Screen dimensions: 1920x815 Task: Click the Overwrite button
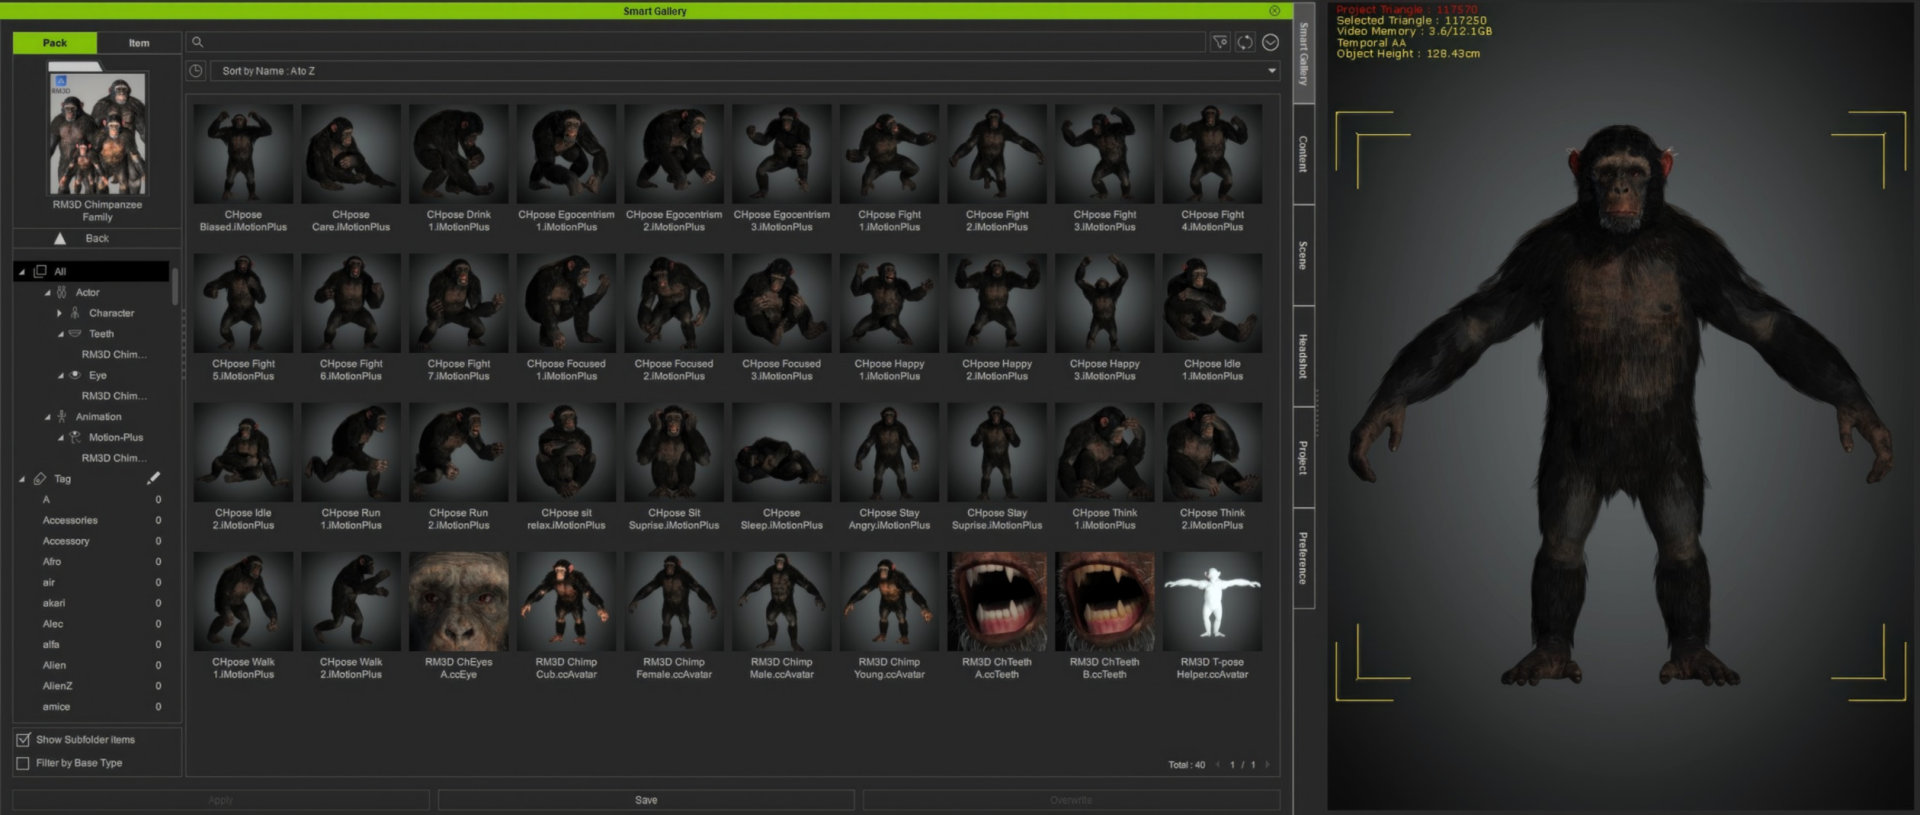coord(1071,800)
